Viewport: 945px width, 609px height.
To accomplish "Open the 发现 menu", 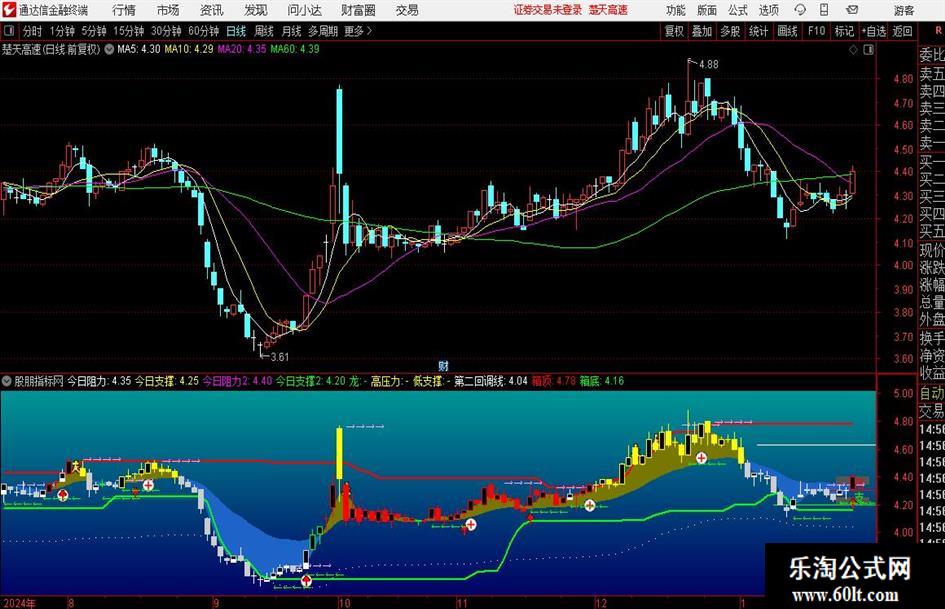I will tap(256, 10).
